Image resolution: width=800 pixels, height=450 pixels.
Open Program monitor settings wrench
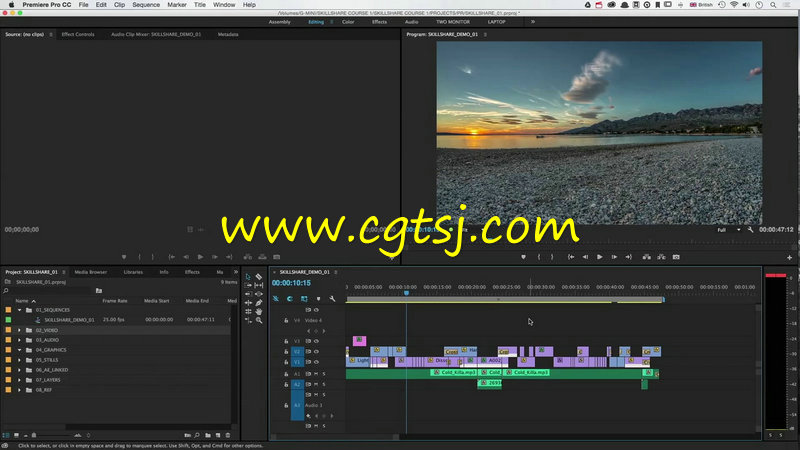pos(751,230)
